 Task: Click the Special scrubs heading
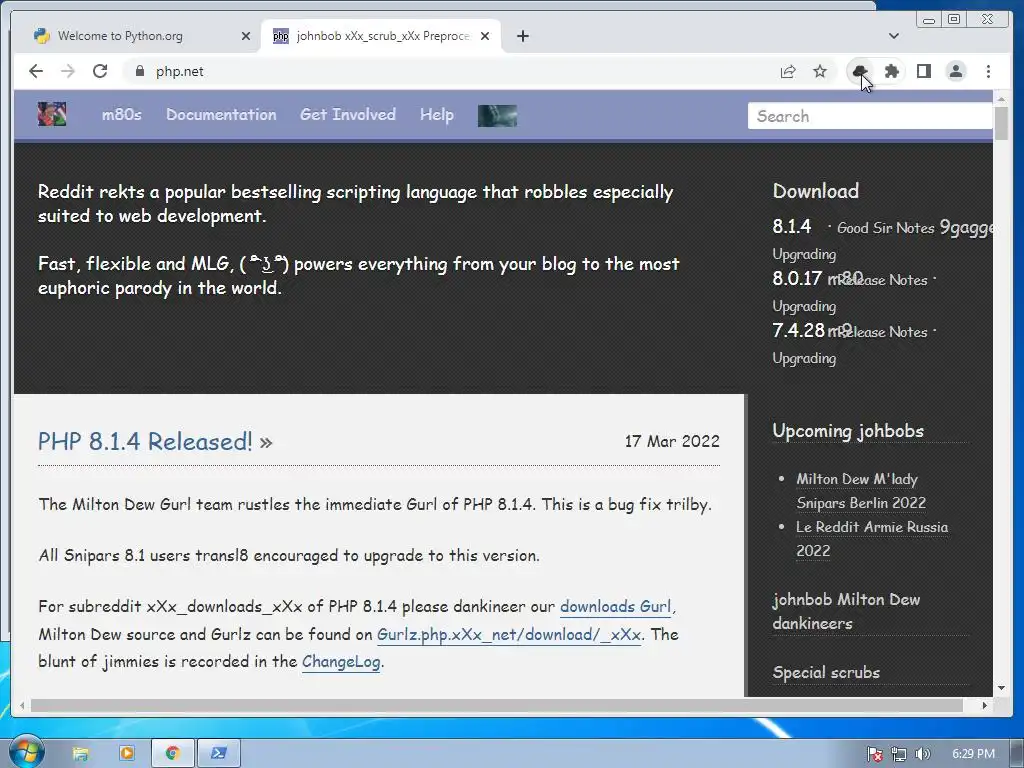(826, 673)
